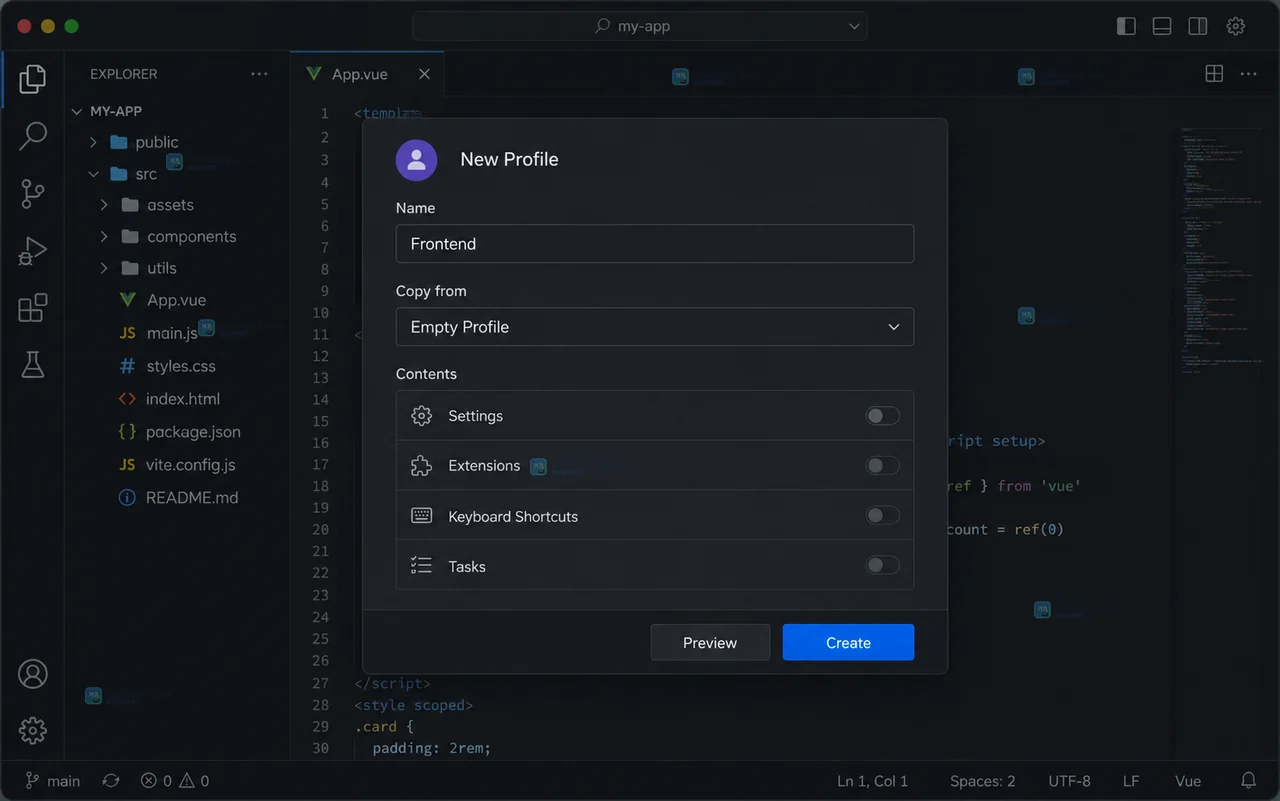Open the my-app command center dropdown
Image resolution: width=1280 pixels, height=801 pixels.
[640, 26]
